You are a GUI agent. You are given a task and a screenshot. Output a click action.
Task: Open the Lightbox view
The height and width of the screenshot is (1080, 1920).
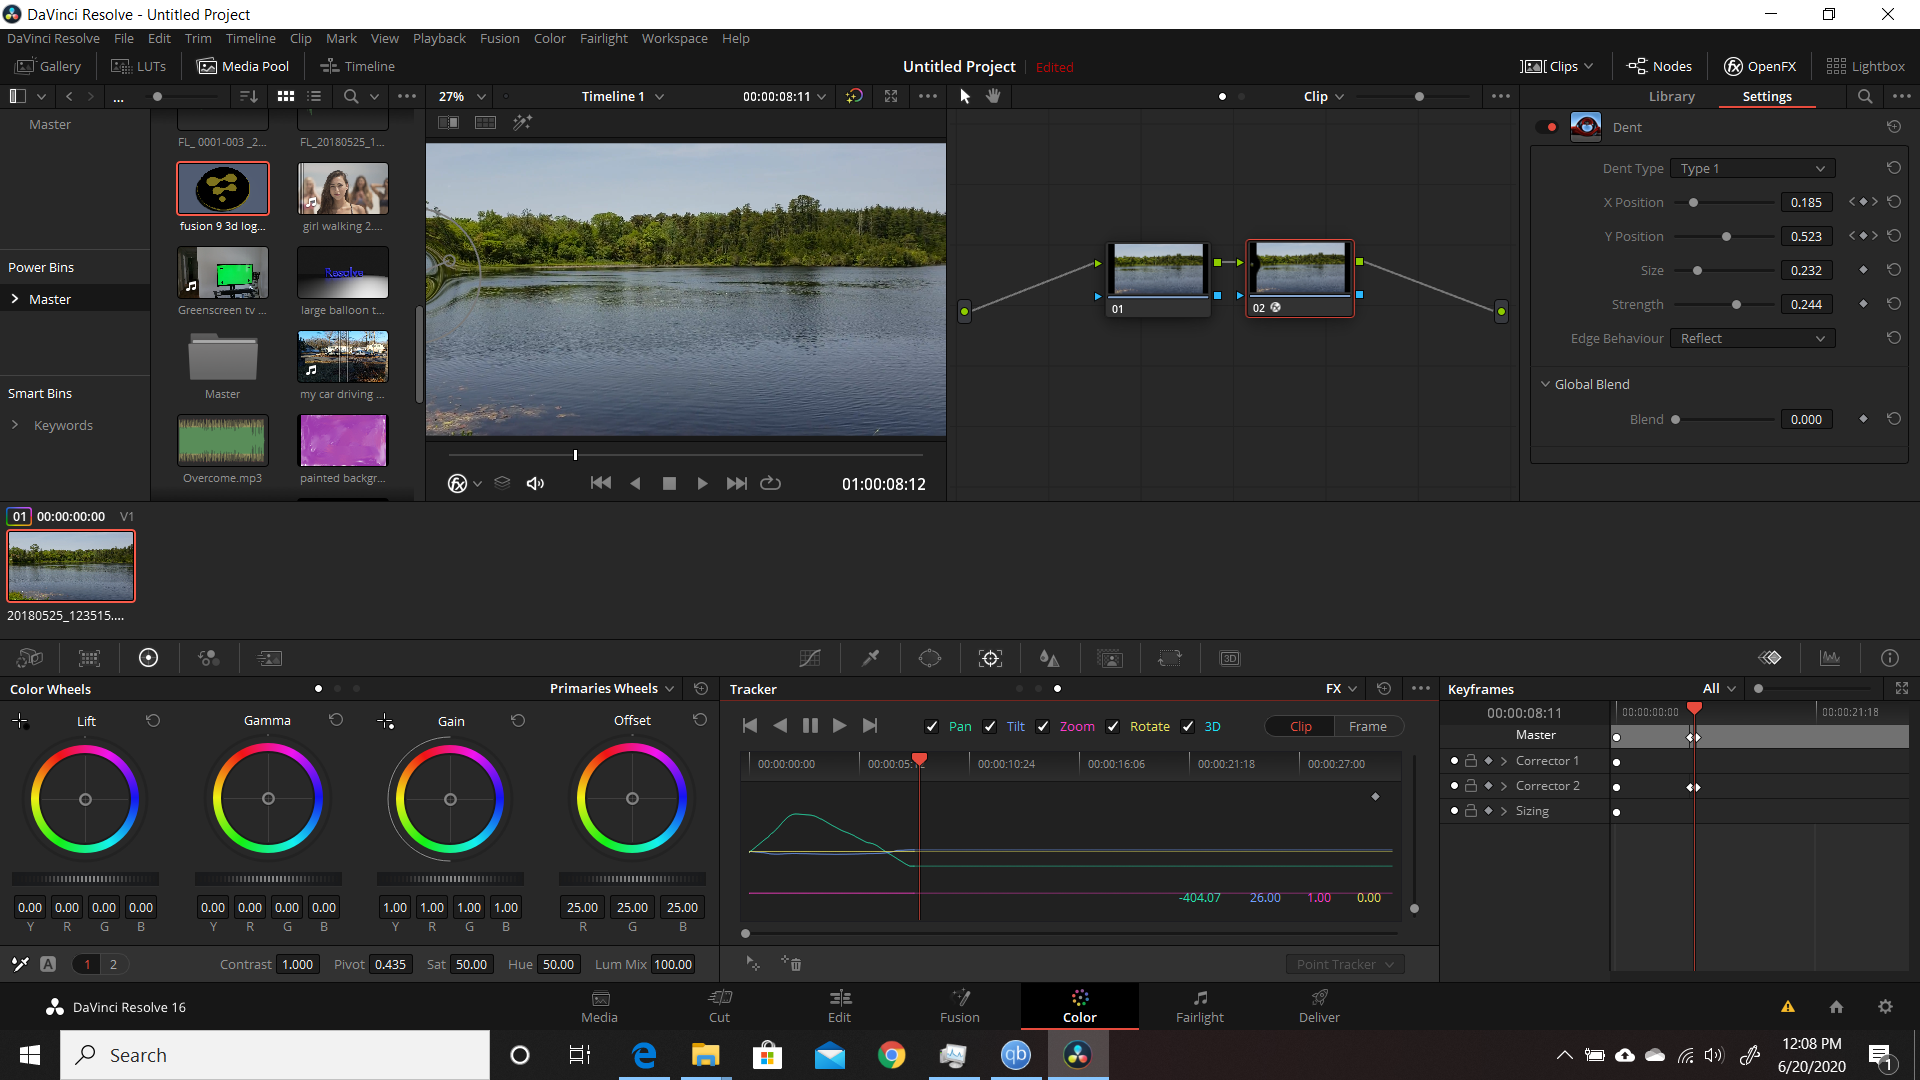tap(1866, 66)
